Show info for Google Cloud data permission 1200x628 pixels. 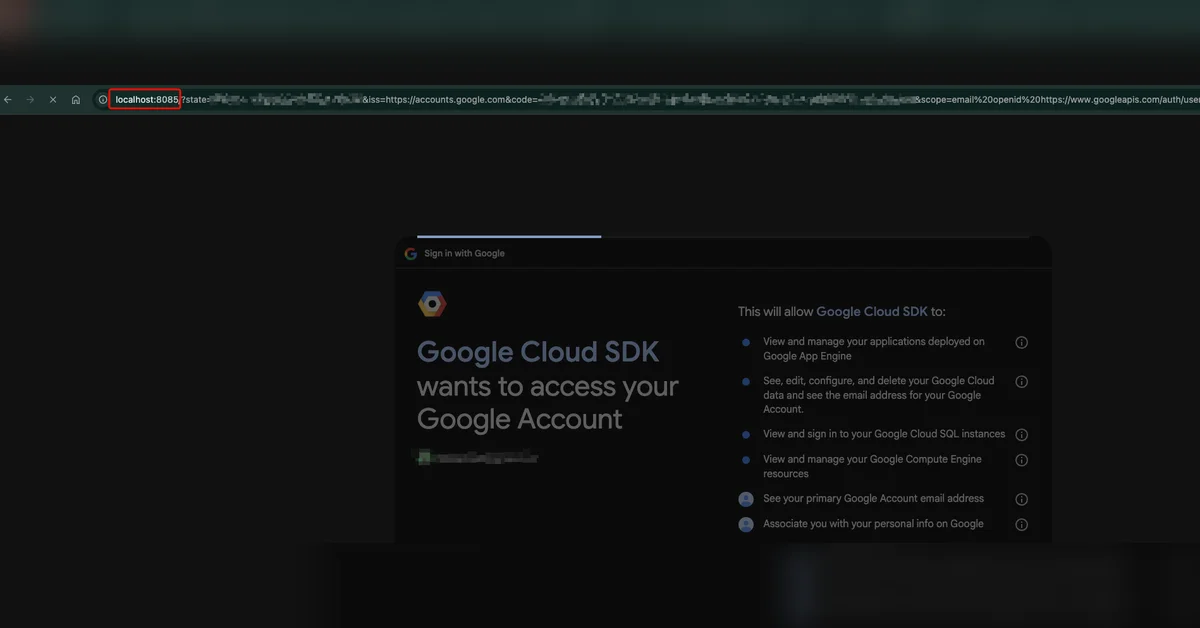[1021, 381]
